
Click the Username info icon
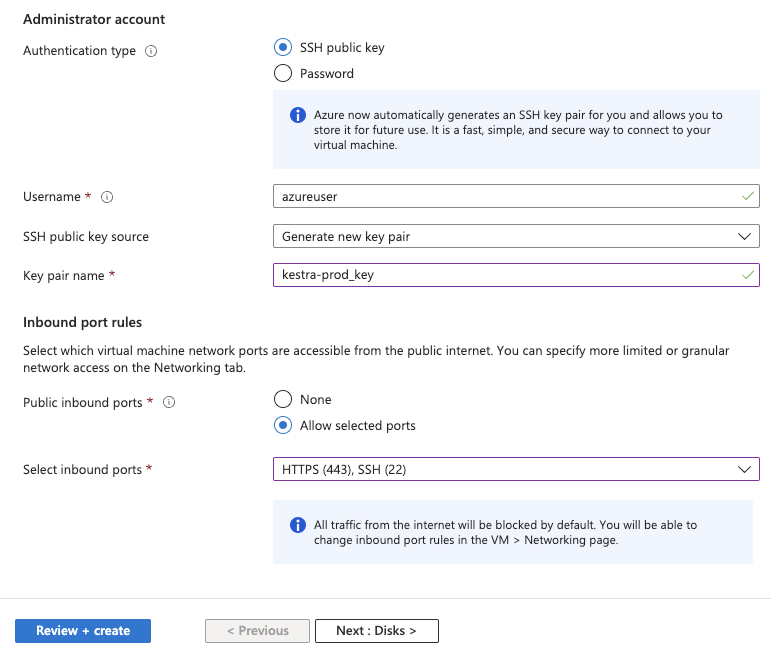pos(107,197)
